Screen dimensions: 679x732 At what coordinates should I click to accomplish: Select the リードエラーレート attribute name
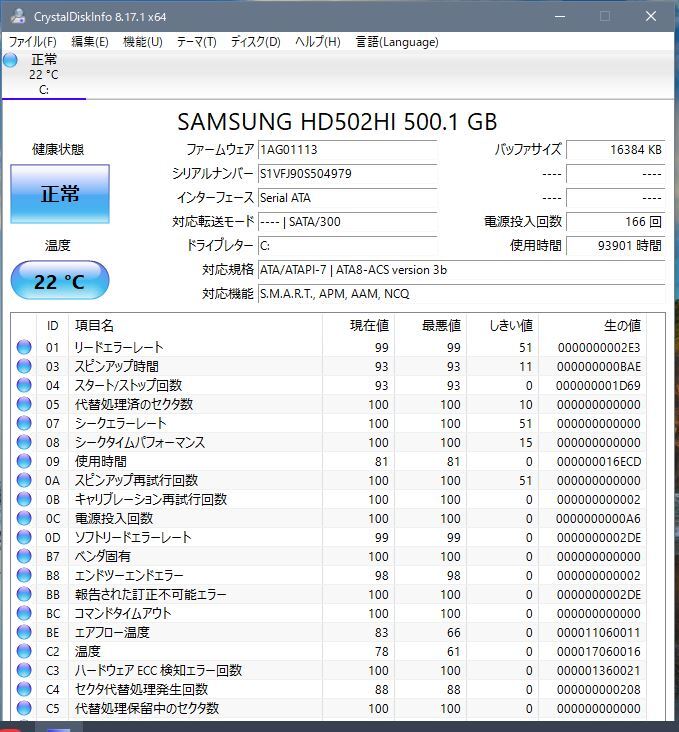pyautogui.click(x=119, y=347)
